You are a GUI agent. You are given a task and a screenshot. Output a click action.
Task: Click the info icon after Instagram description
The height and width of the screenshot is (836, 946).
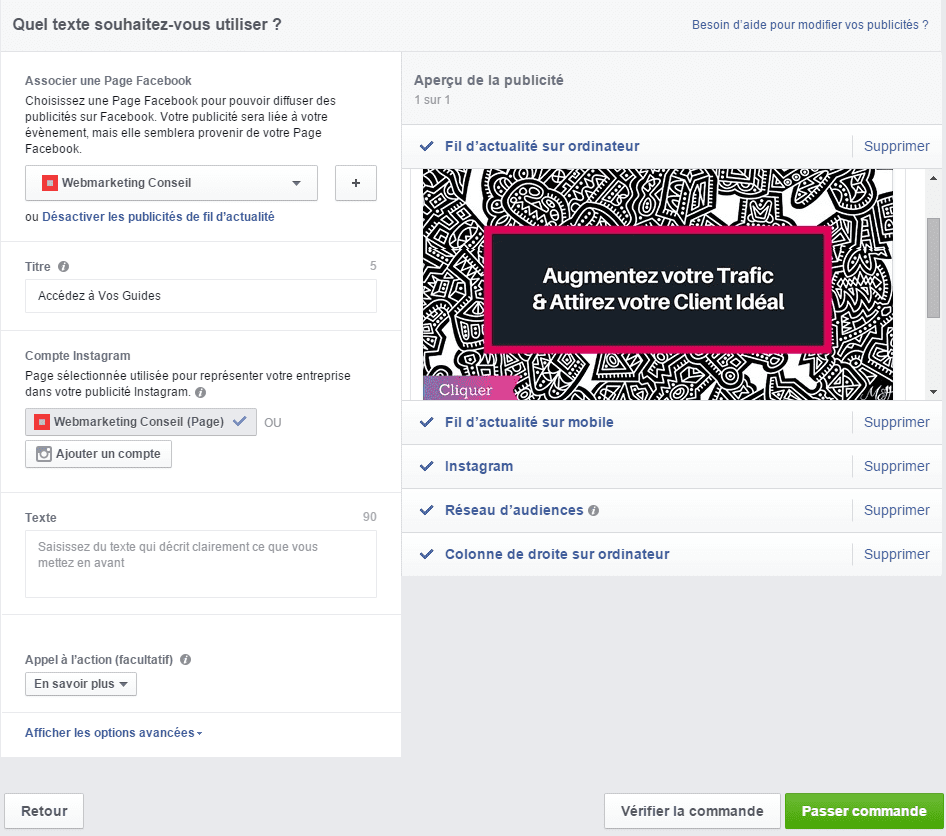click(200, 392)
